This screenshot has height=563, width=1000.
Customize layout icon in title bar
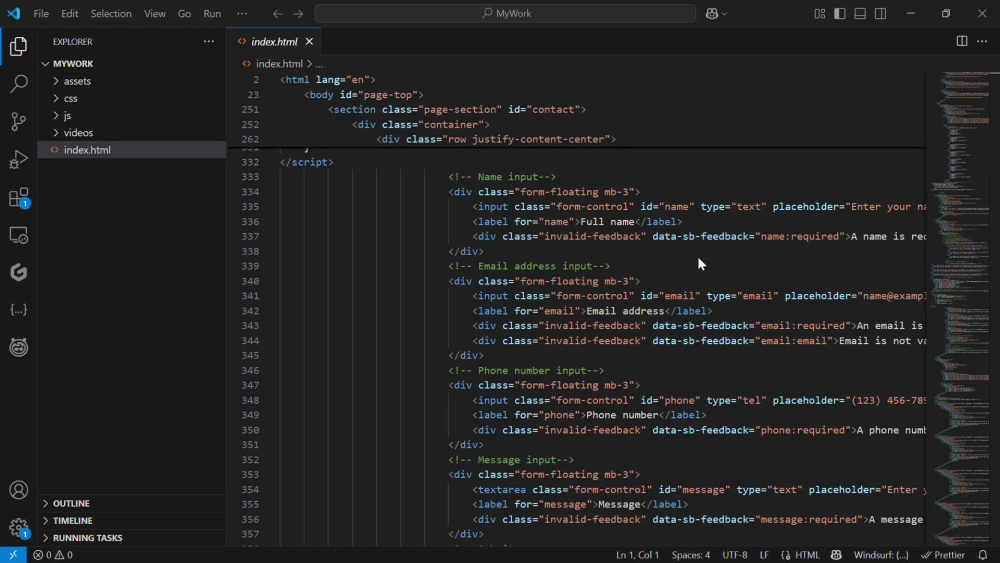(820, 13)
